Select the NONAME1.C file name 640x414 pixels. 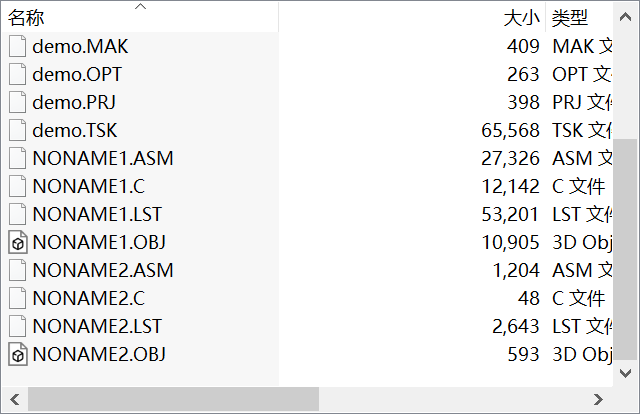pos(89,187)
